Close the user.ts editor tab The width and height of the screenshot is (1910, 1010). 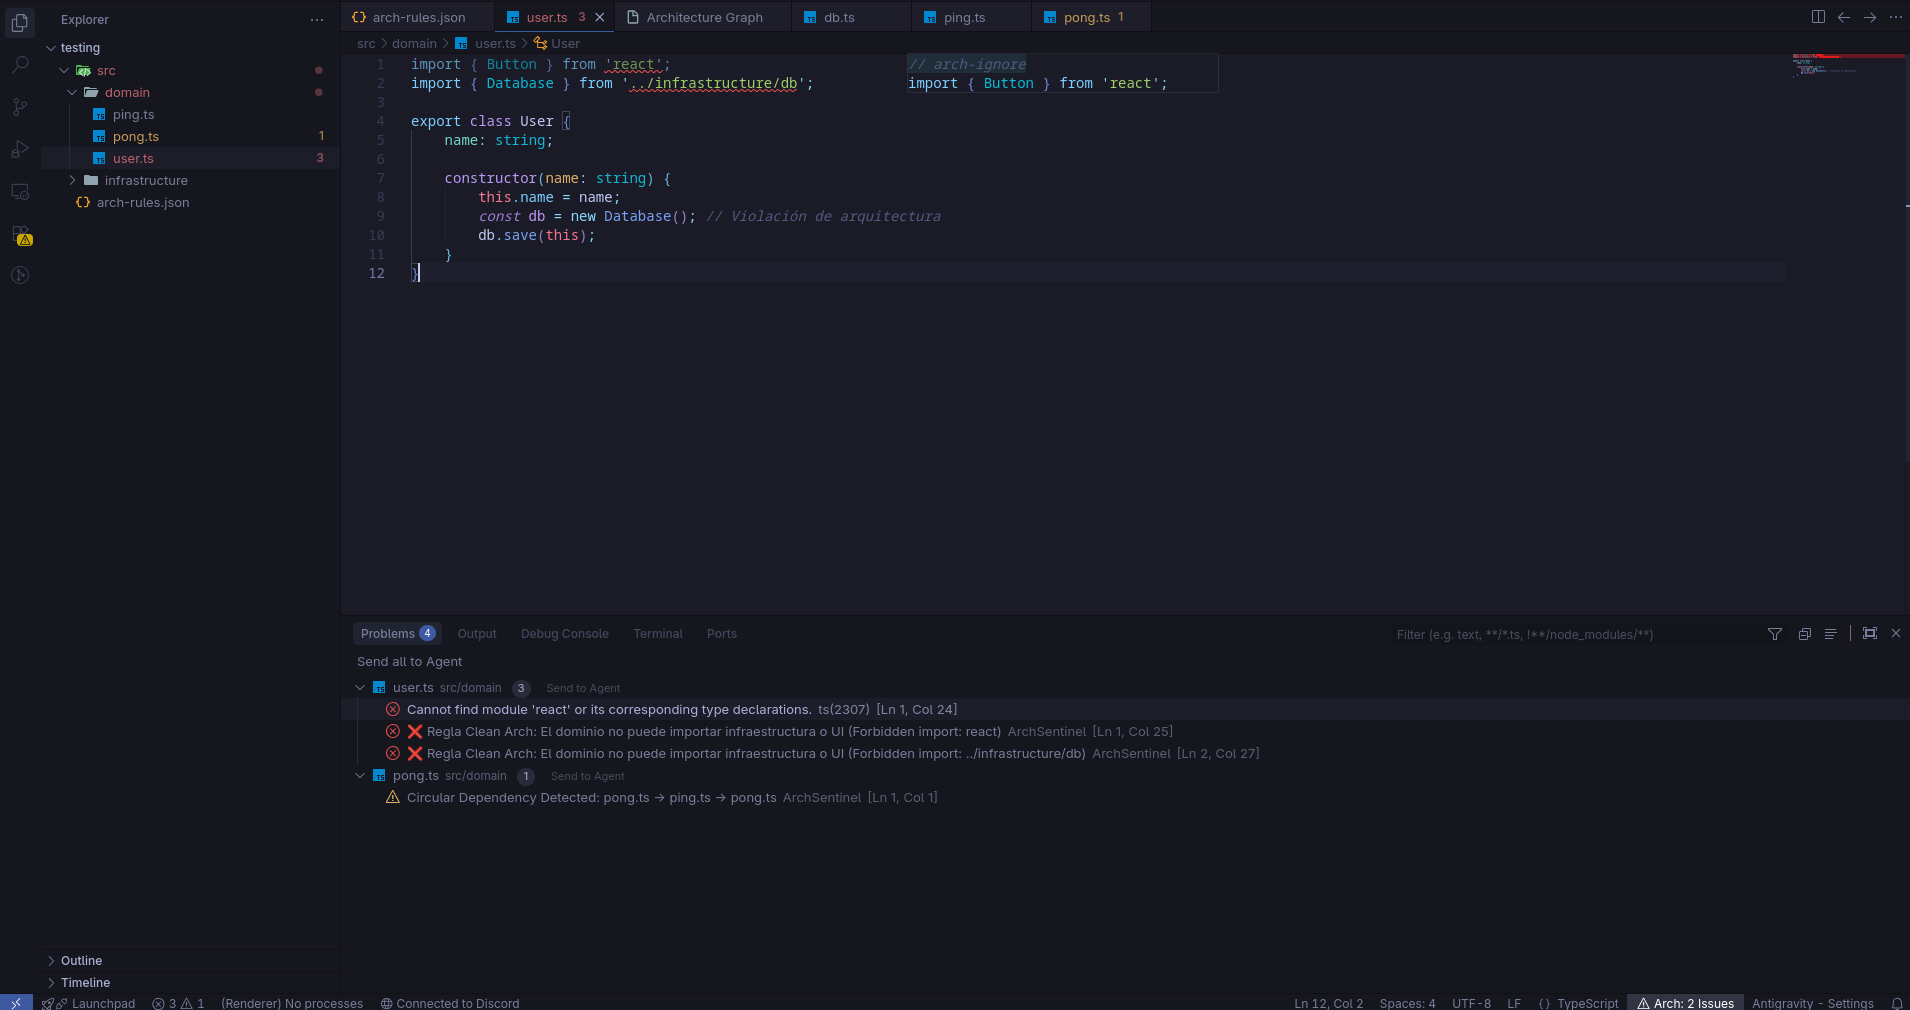point(600,17)
